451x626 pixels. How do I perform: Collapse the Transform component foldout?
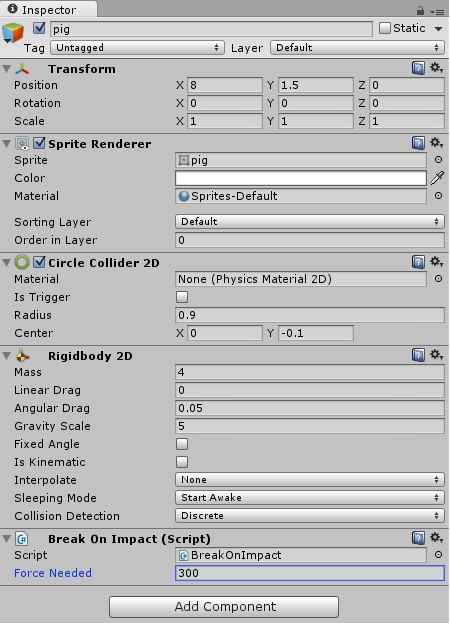coord(6,69)
